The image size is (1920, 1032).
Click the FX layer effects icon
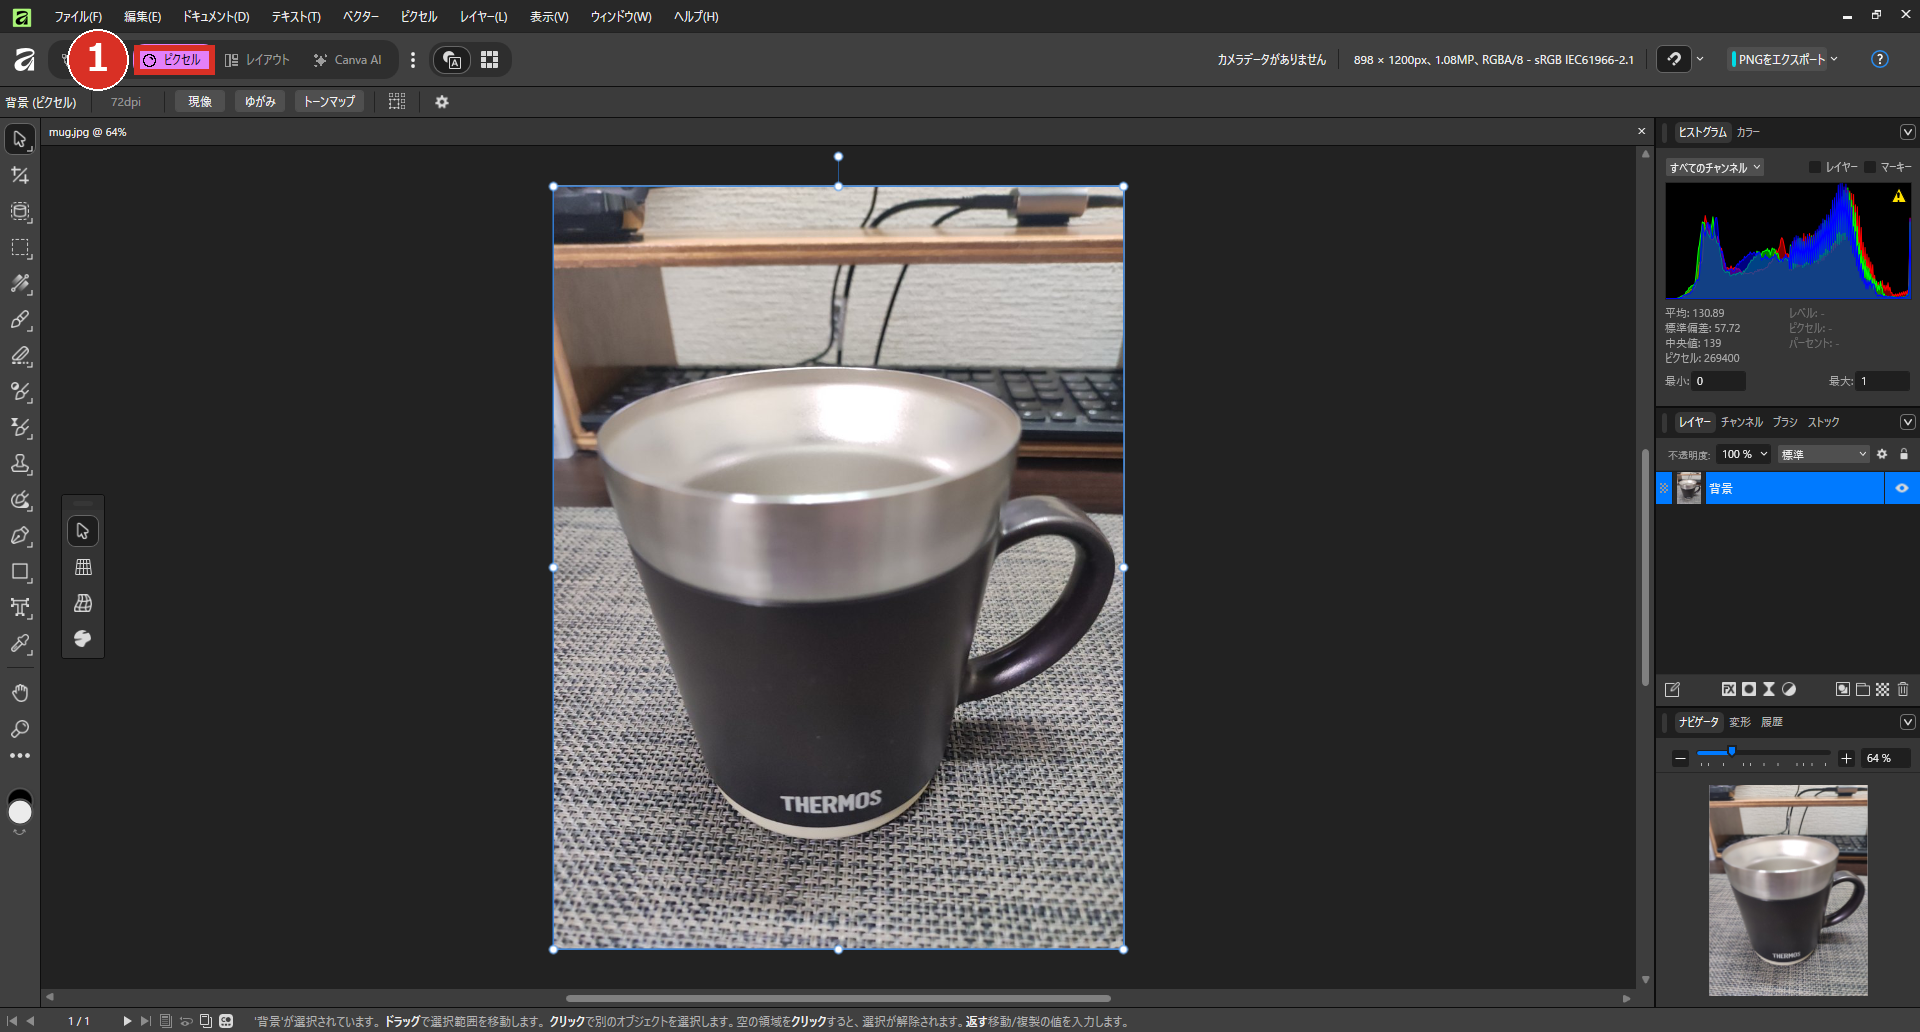pyautogui.click(x=1728, y=689)
